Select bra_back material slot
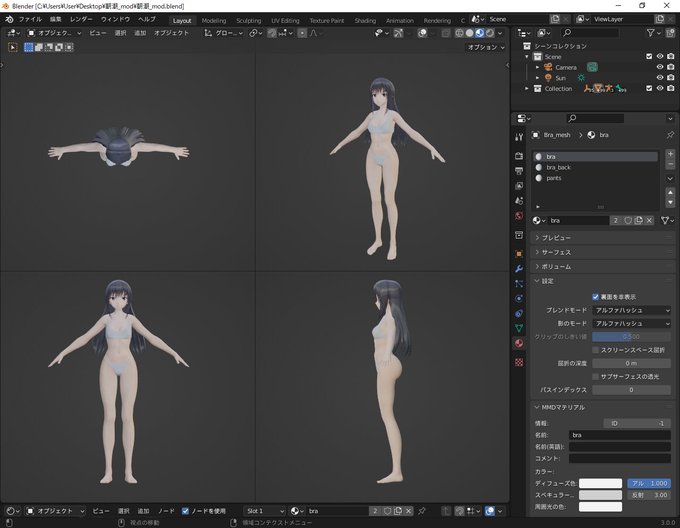680x528 pixels. pos(595,167)
